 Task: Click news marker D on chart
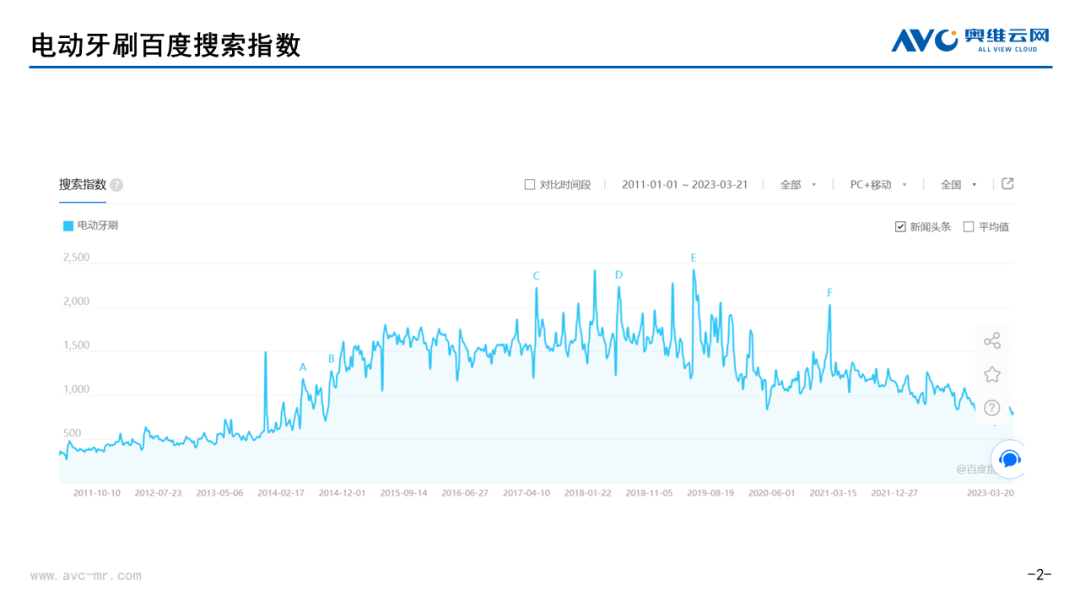point(619,275)
